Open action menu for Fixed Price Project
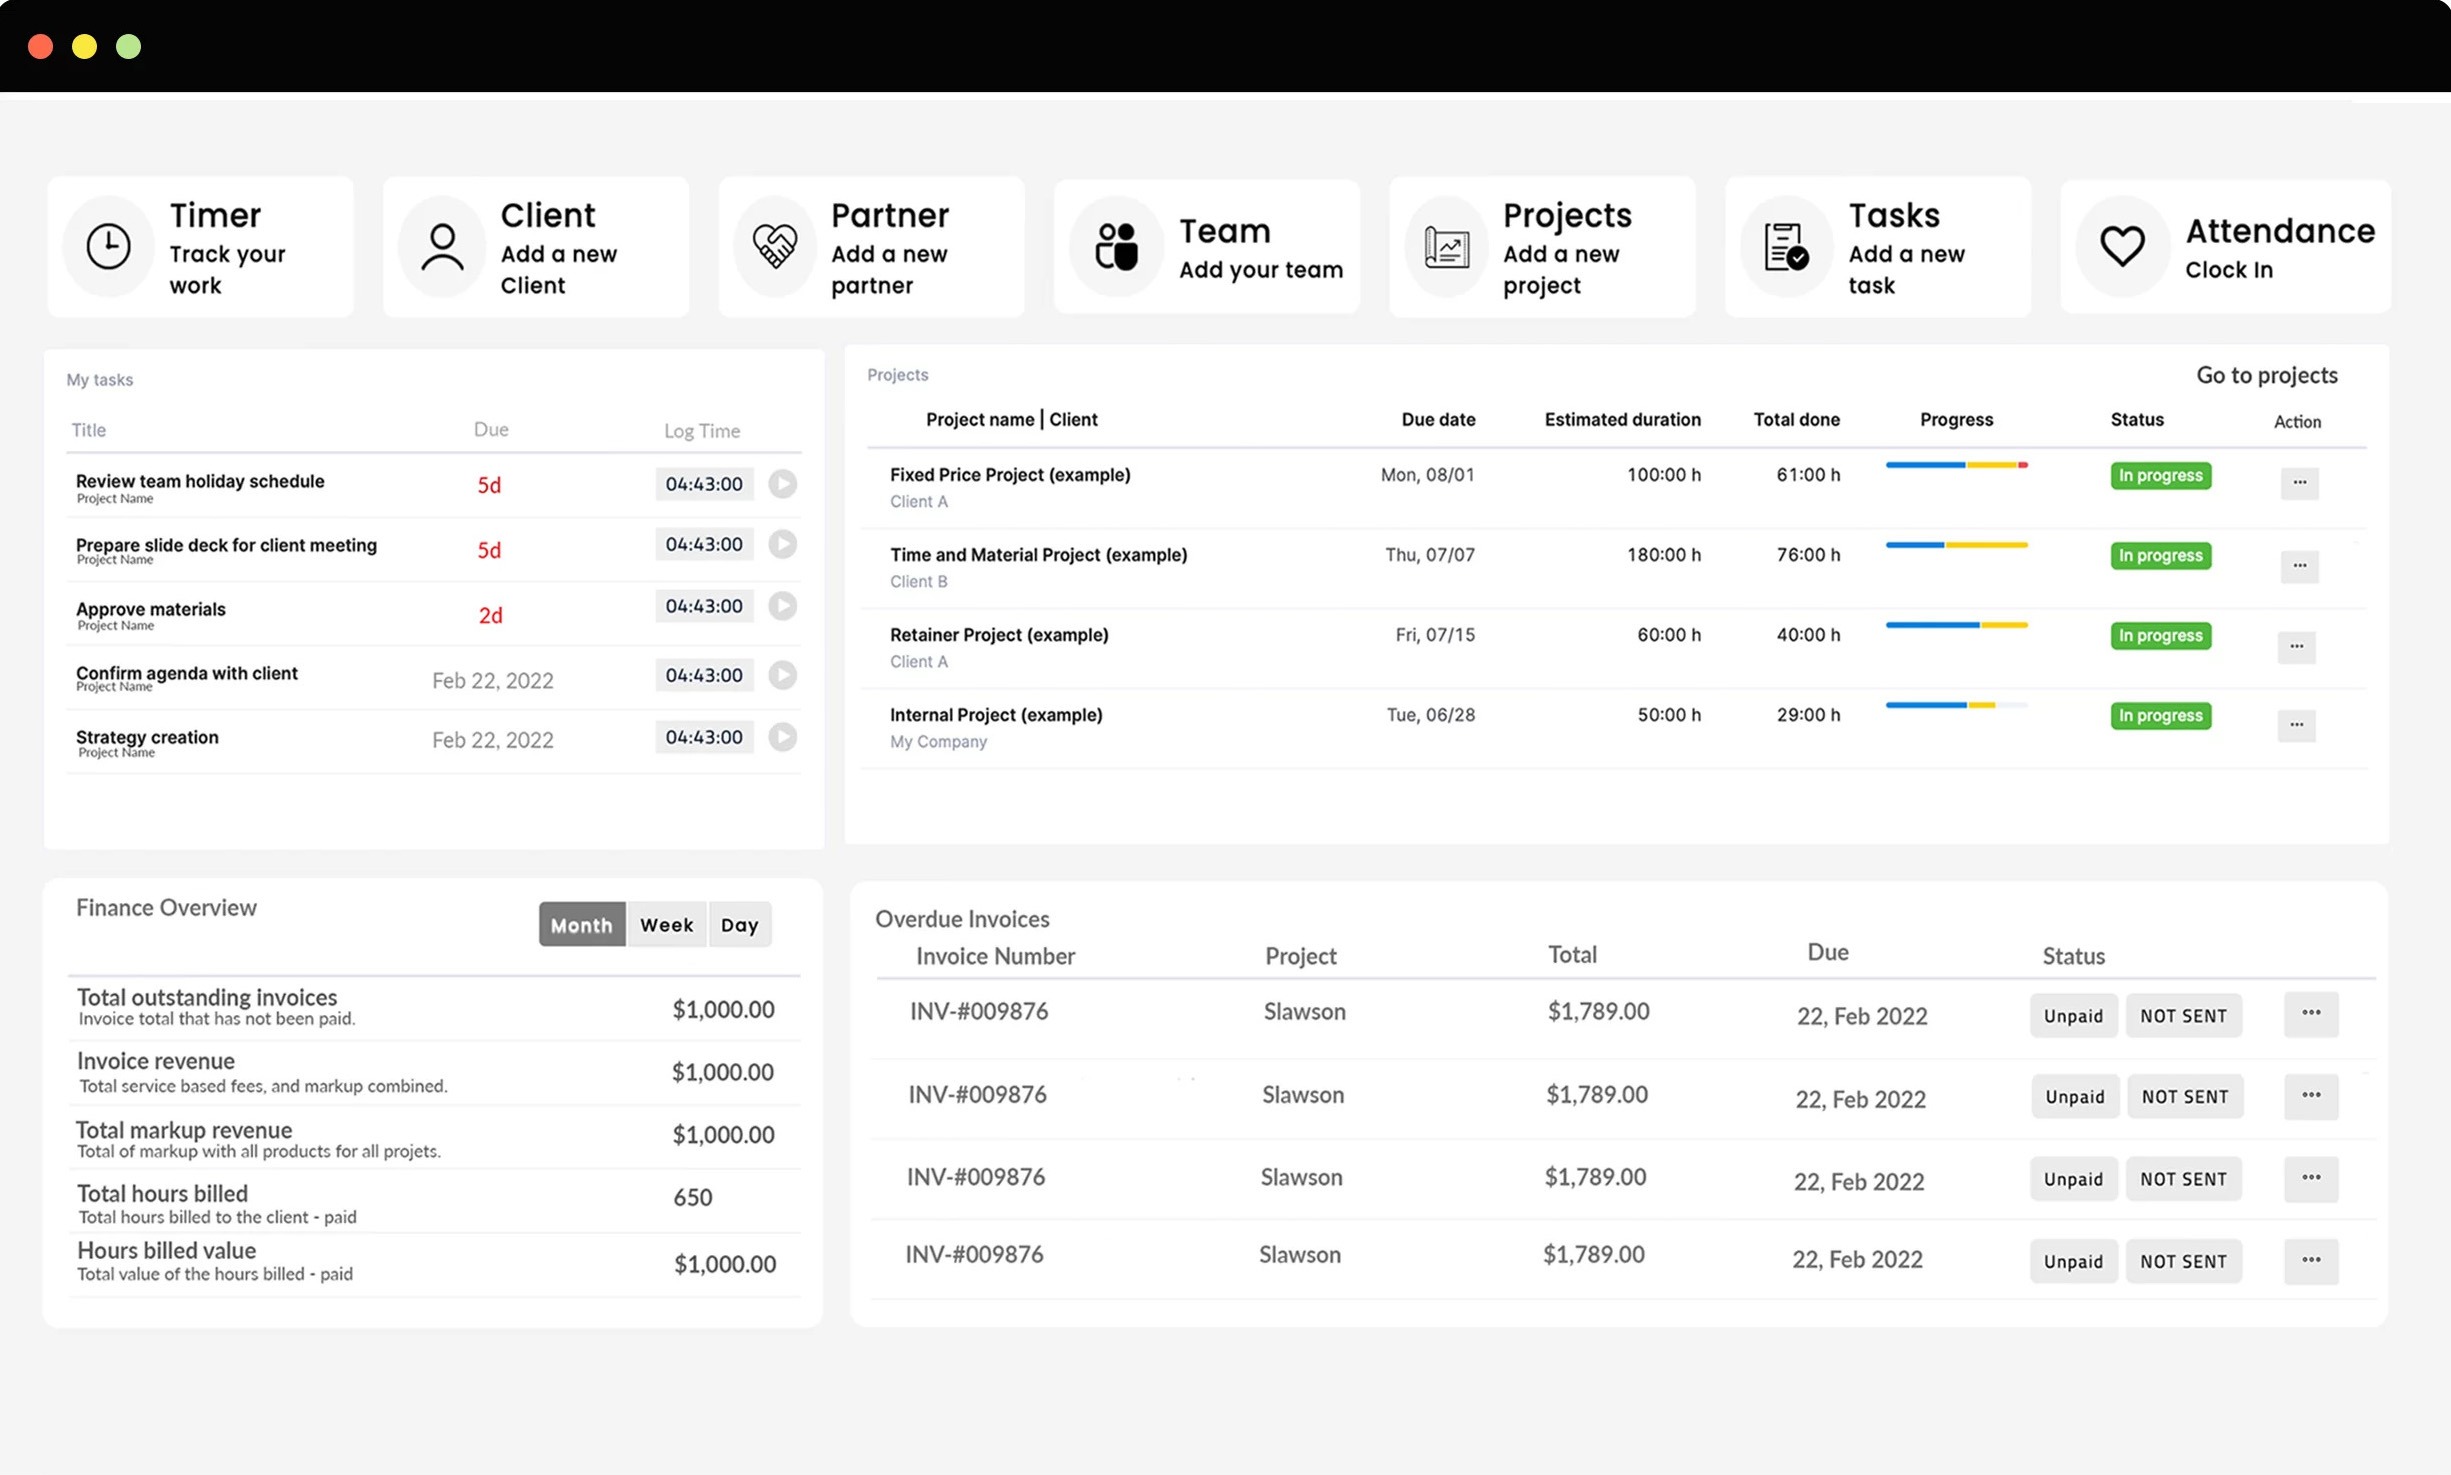Screen dimensions: 2451x1475 (2299, 483)
